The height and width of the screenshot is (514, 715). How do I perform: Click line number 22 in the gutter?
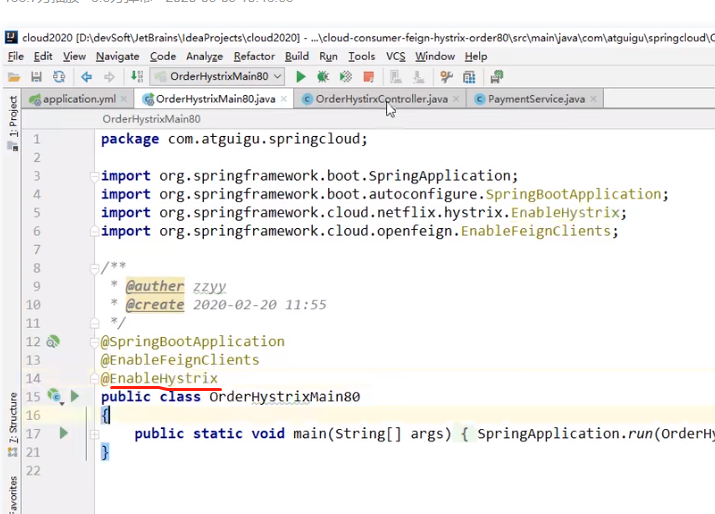[x=33, y=471]
